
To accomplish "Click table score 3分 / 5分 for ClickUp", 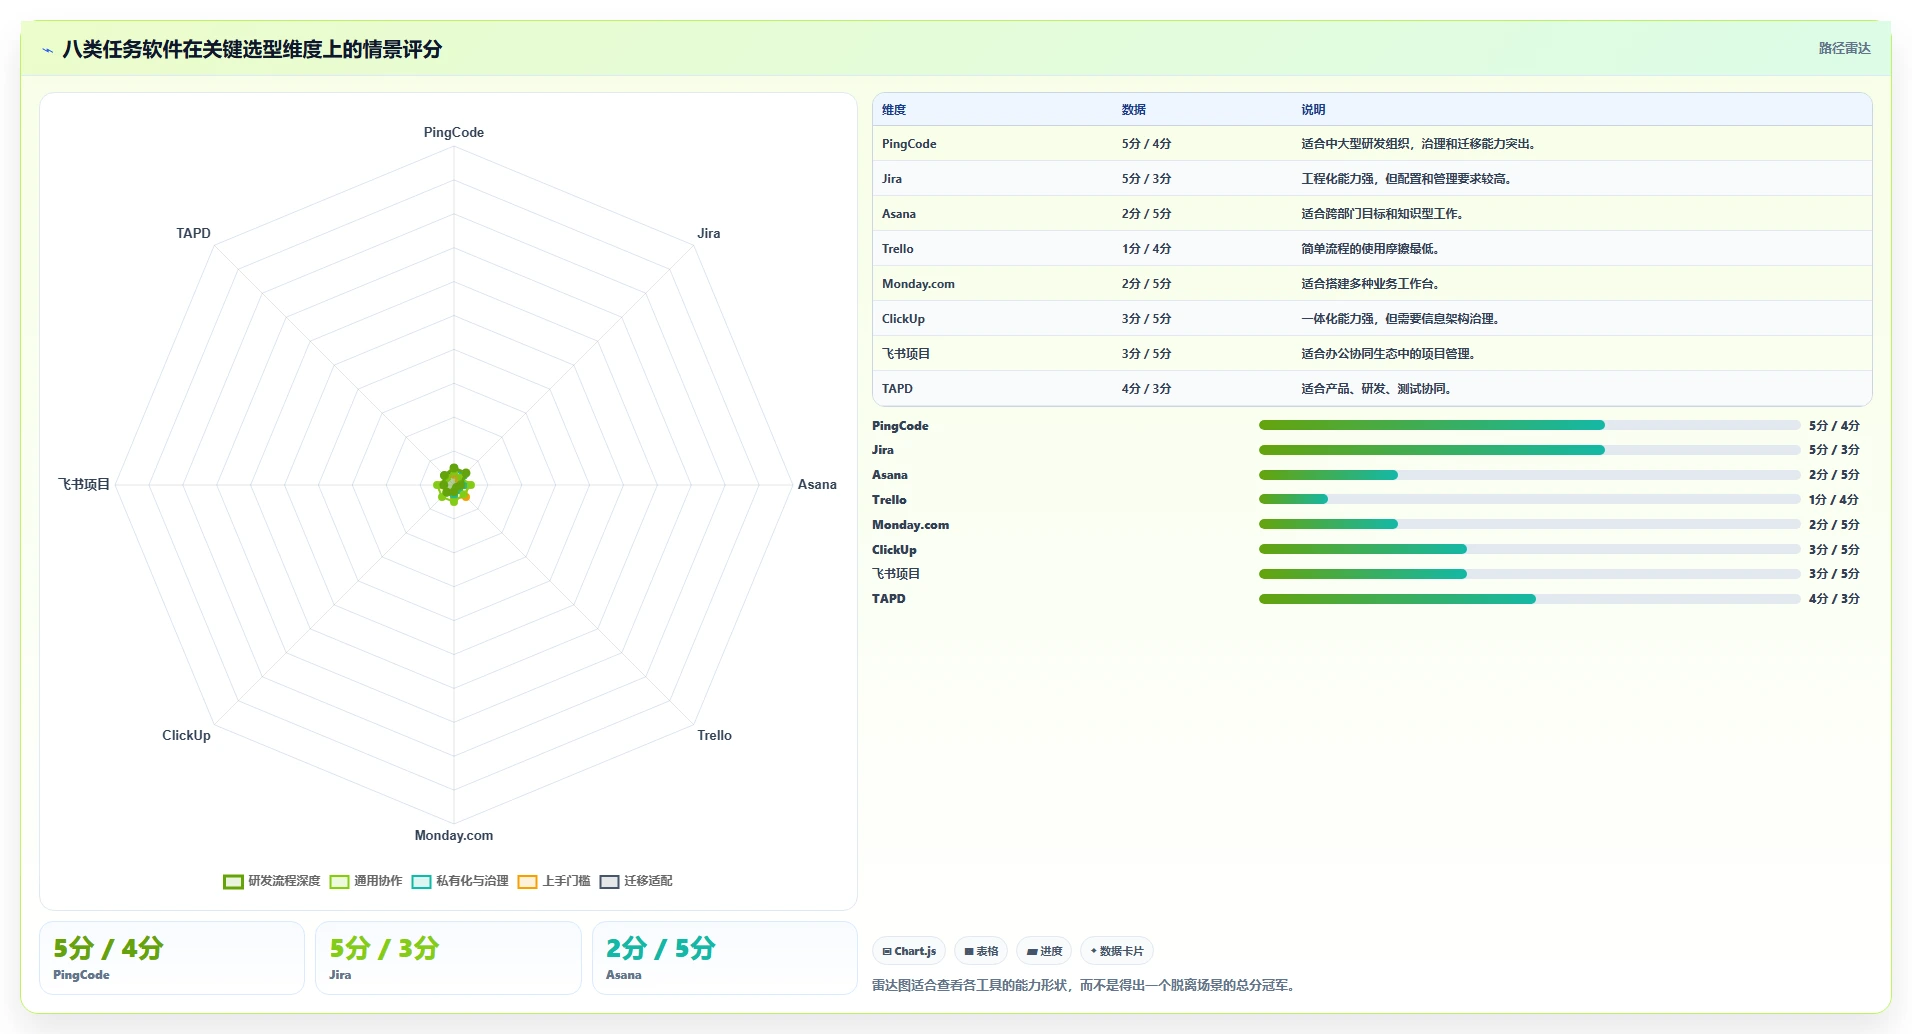I will (1146, 319).
